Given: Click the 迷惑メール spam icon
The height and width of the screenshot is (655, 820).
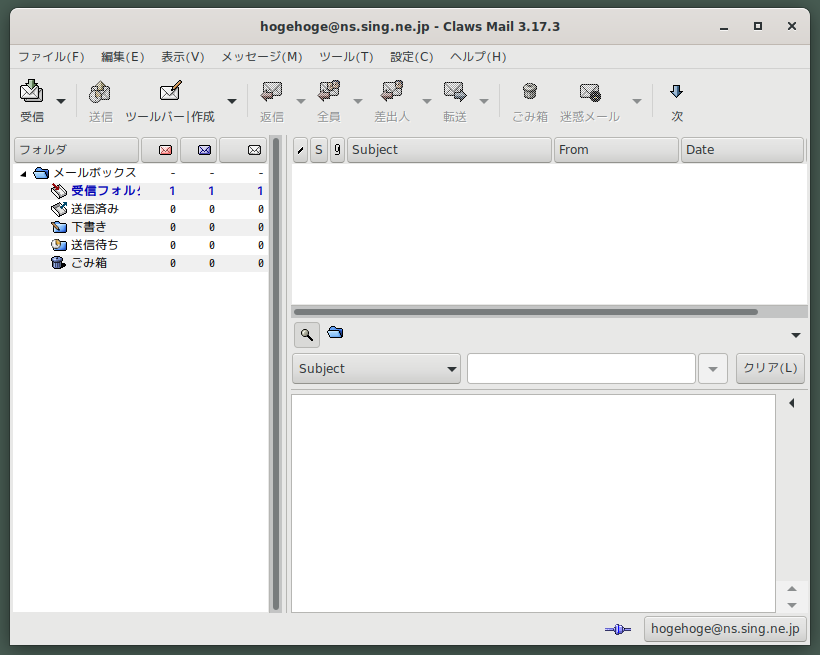Looking at the screenshot, I should (x=590, y=93).
